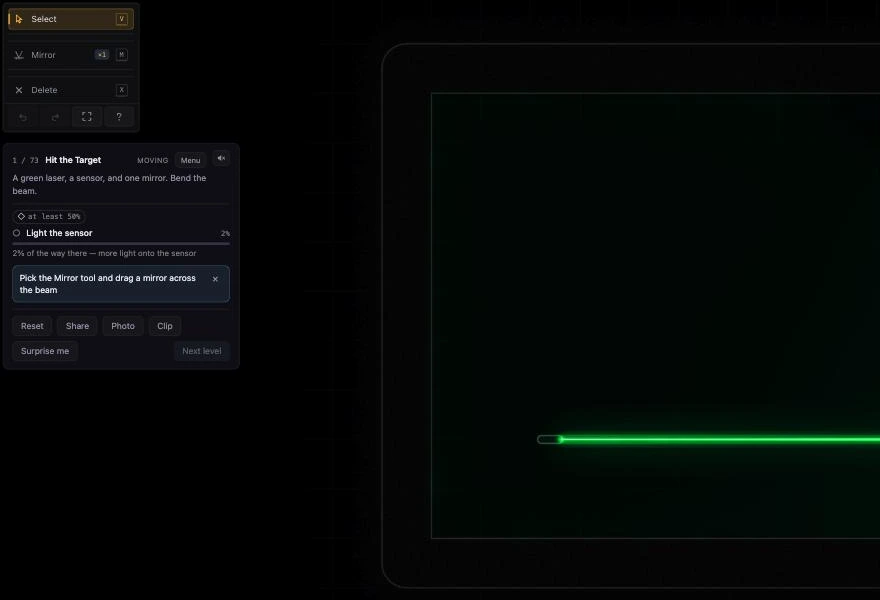Click the Share button
Screen dimensions: 880x600
[77, 326]
